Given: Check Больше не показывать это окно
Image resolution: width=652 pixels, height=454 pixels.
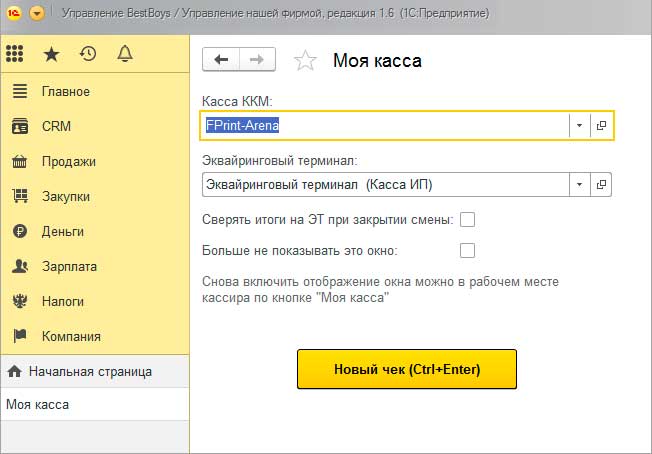Looking at the screenshot, I should point(467,250).
